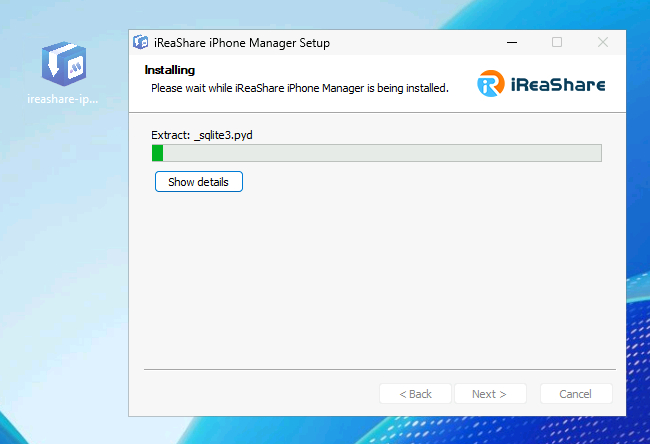Image resolution: width=650 pixels, height=444 pixels.
Task: Click the greyed-out < Back button
Action: coord(415,394)
